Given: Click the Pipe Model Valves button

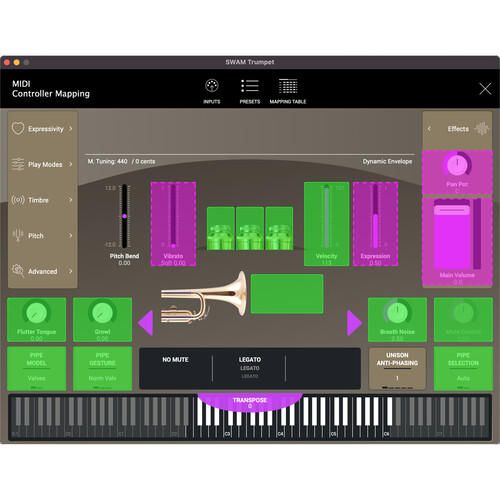Looking at the screenshot, I should 37,368.
